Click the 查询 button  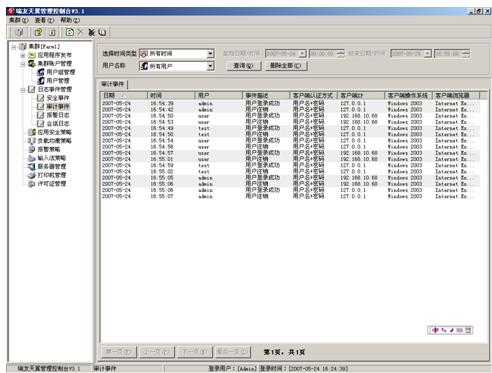click(x=243, y=66)
